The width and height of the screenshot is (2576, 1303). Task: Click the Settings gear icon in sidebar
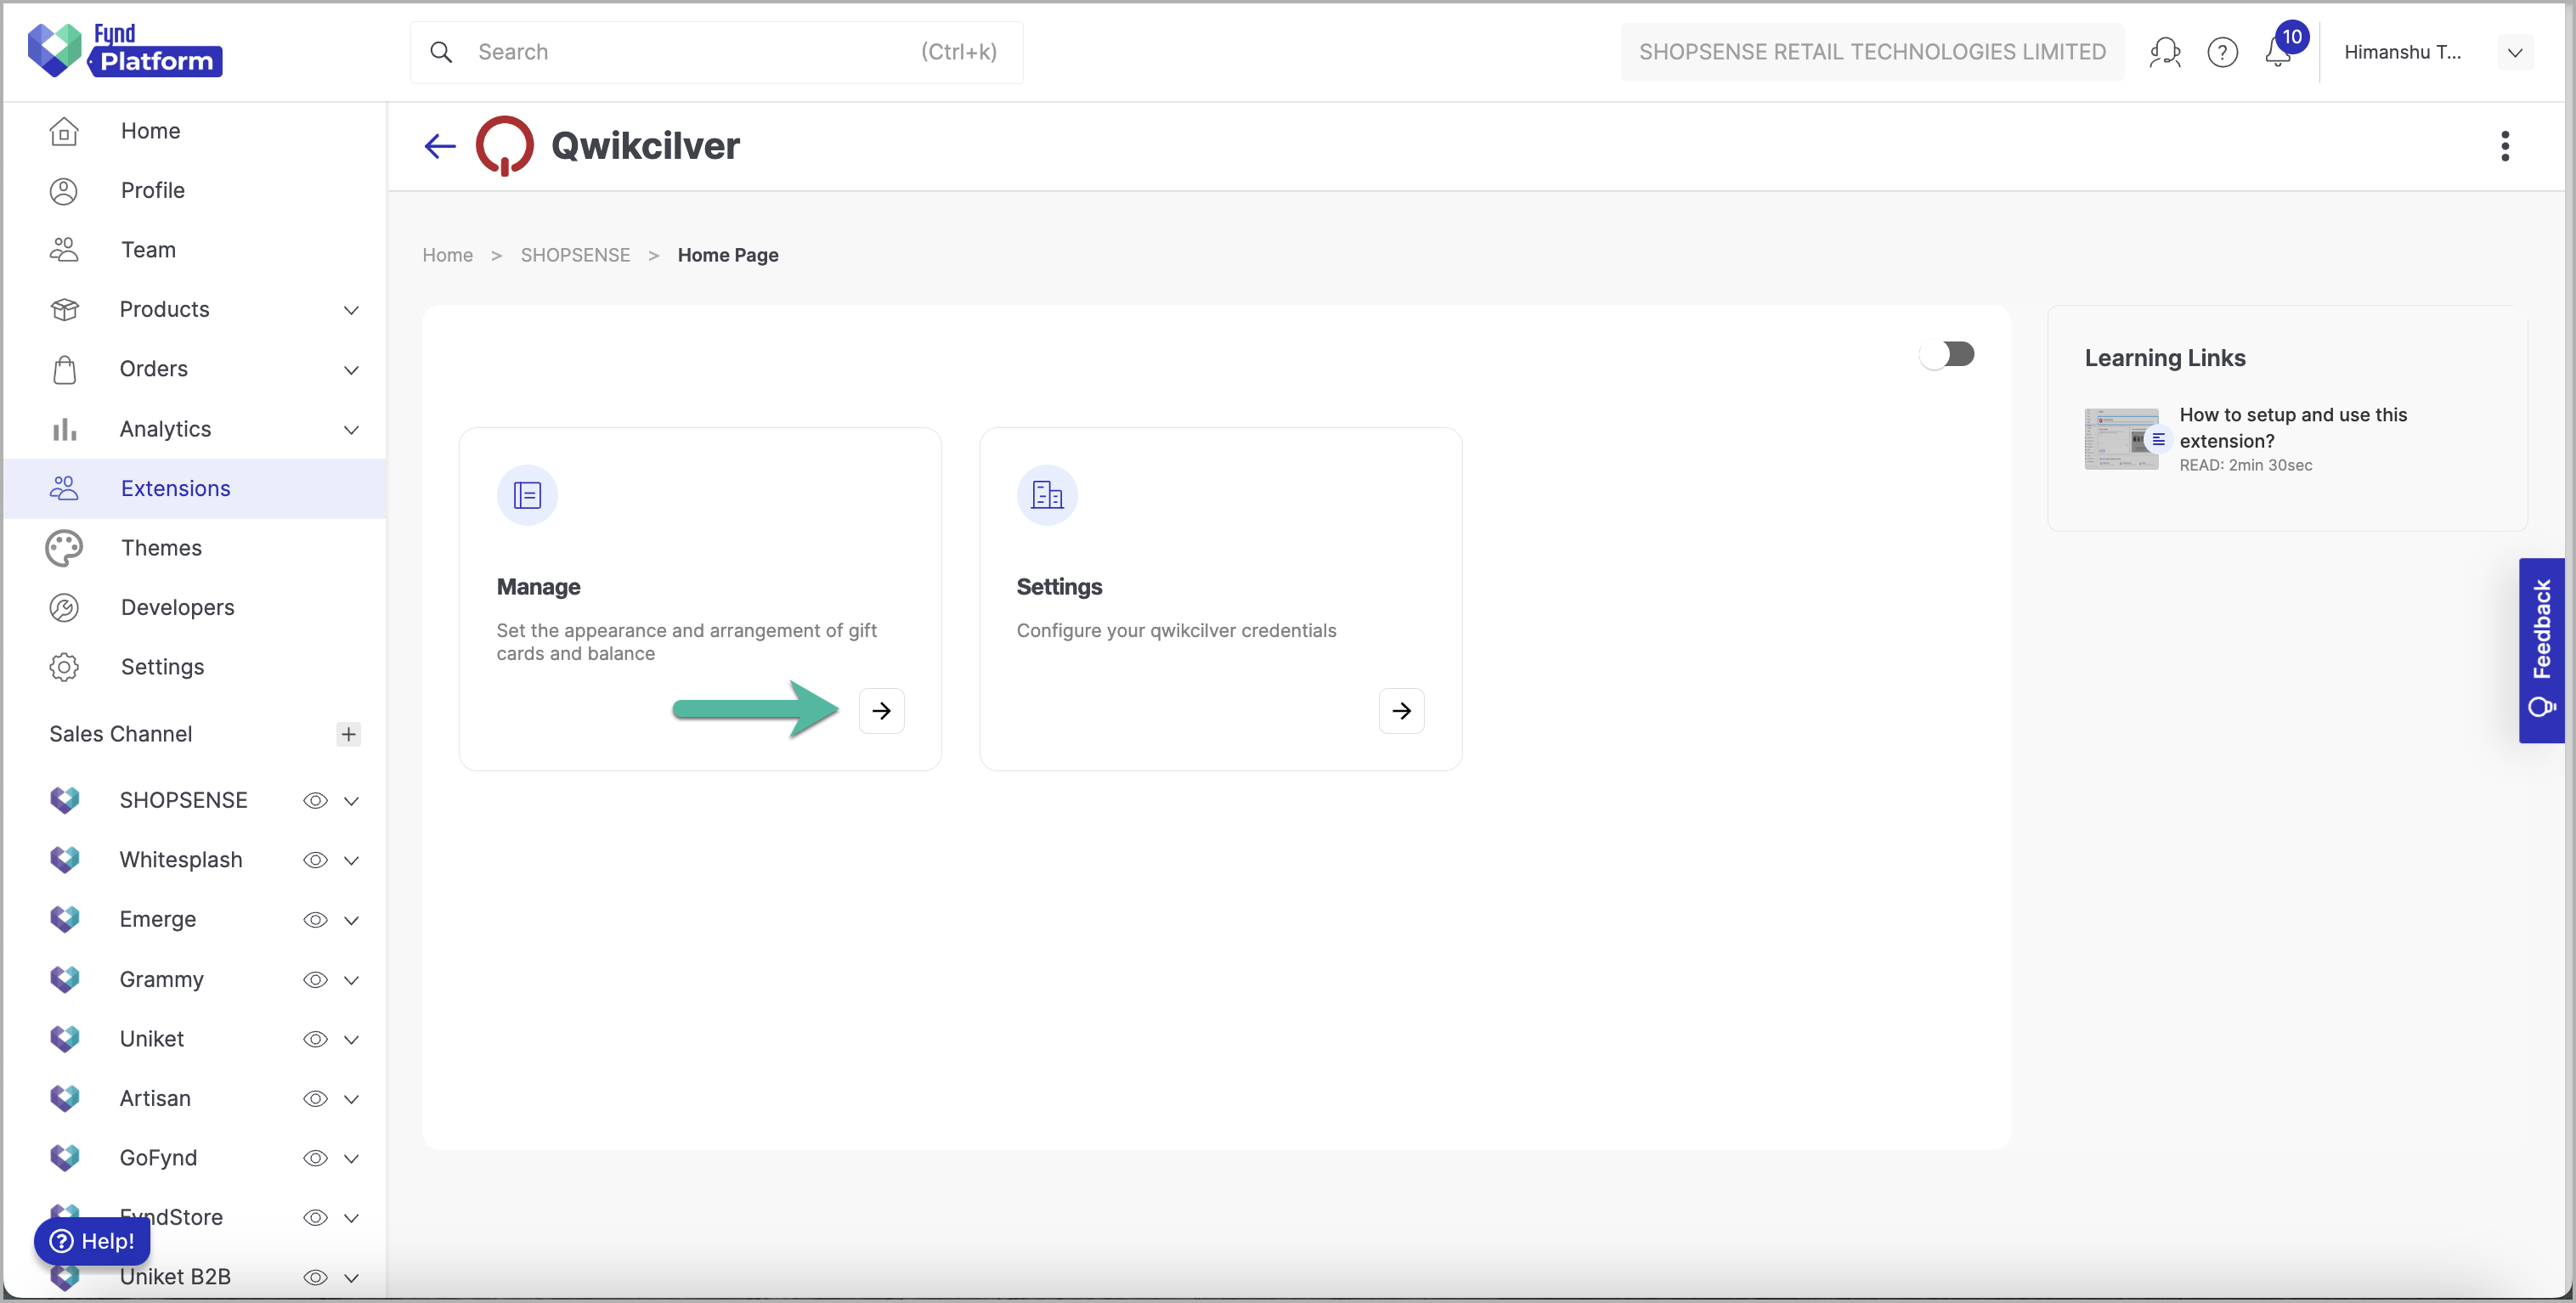coord(64,667)
